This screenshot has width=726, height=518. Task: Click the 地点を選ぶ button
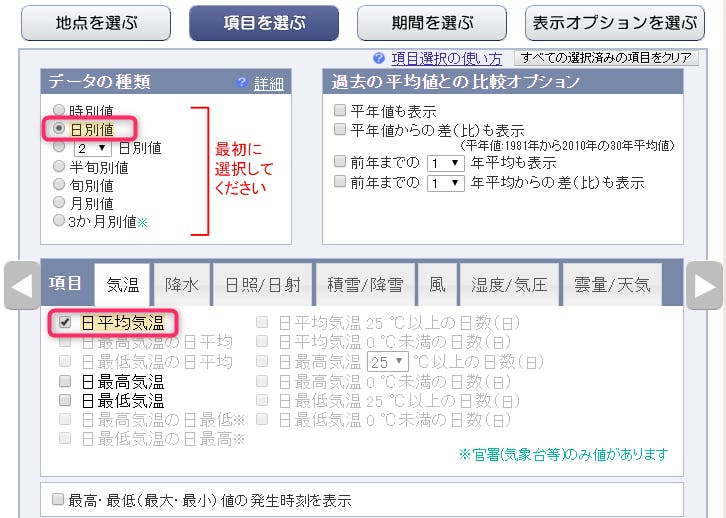[96, 23]
